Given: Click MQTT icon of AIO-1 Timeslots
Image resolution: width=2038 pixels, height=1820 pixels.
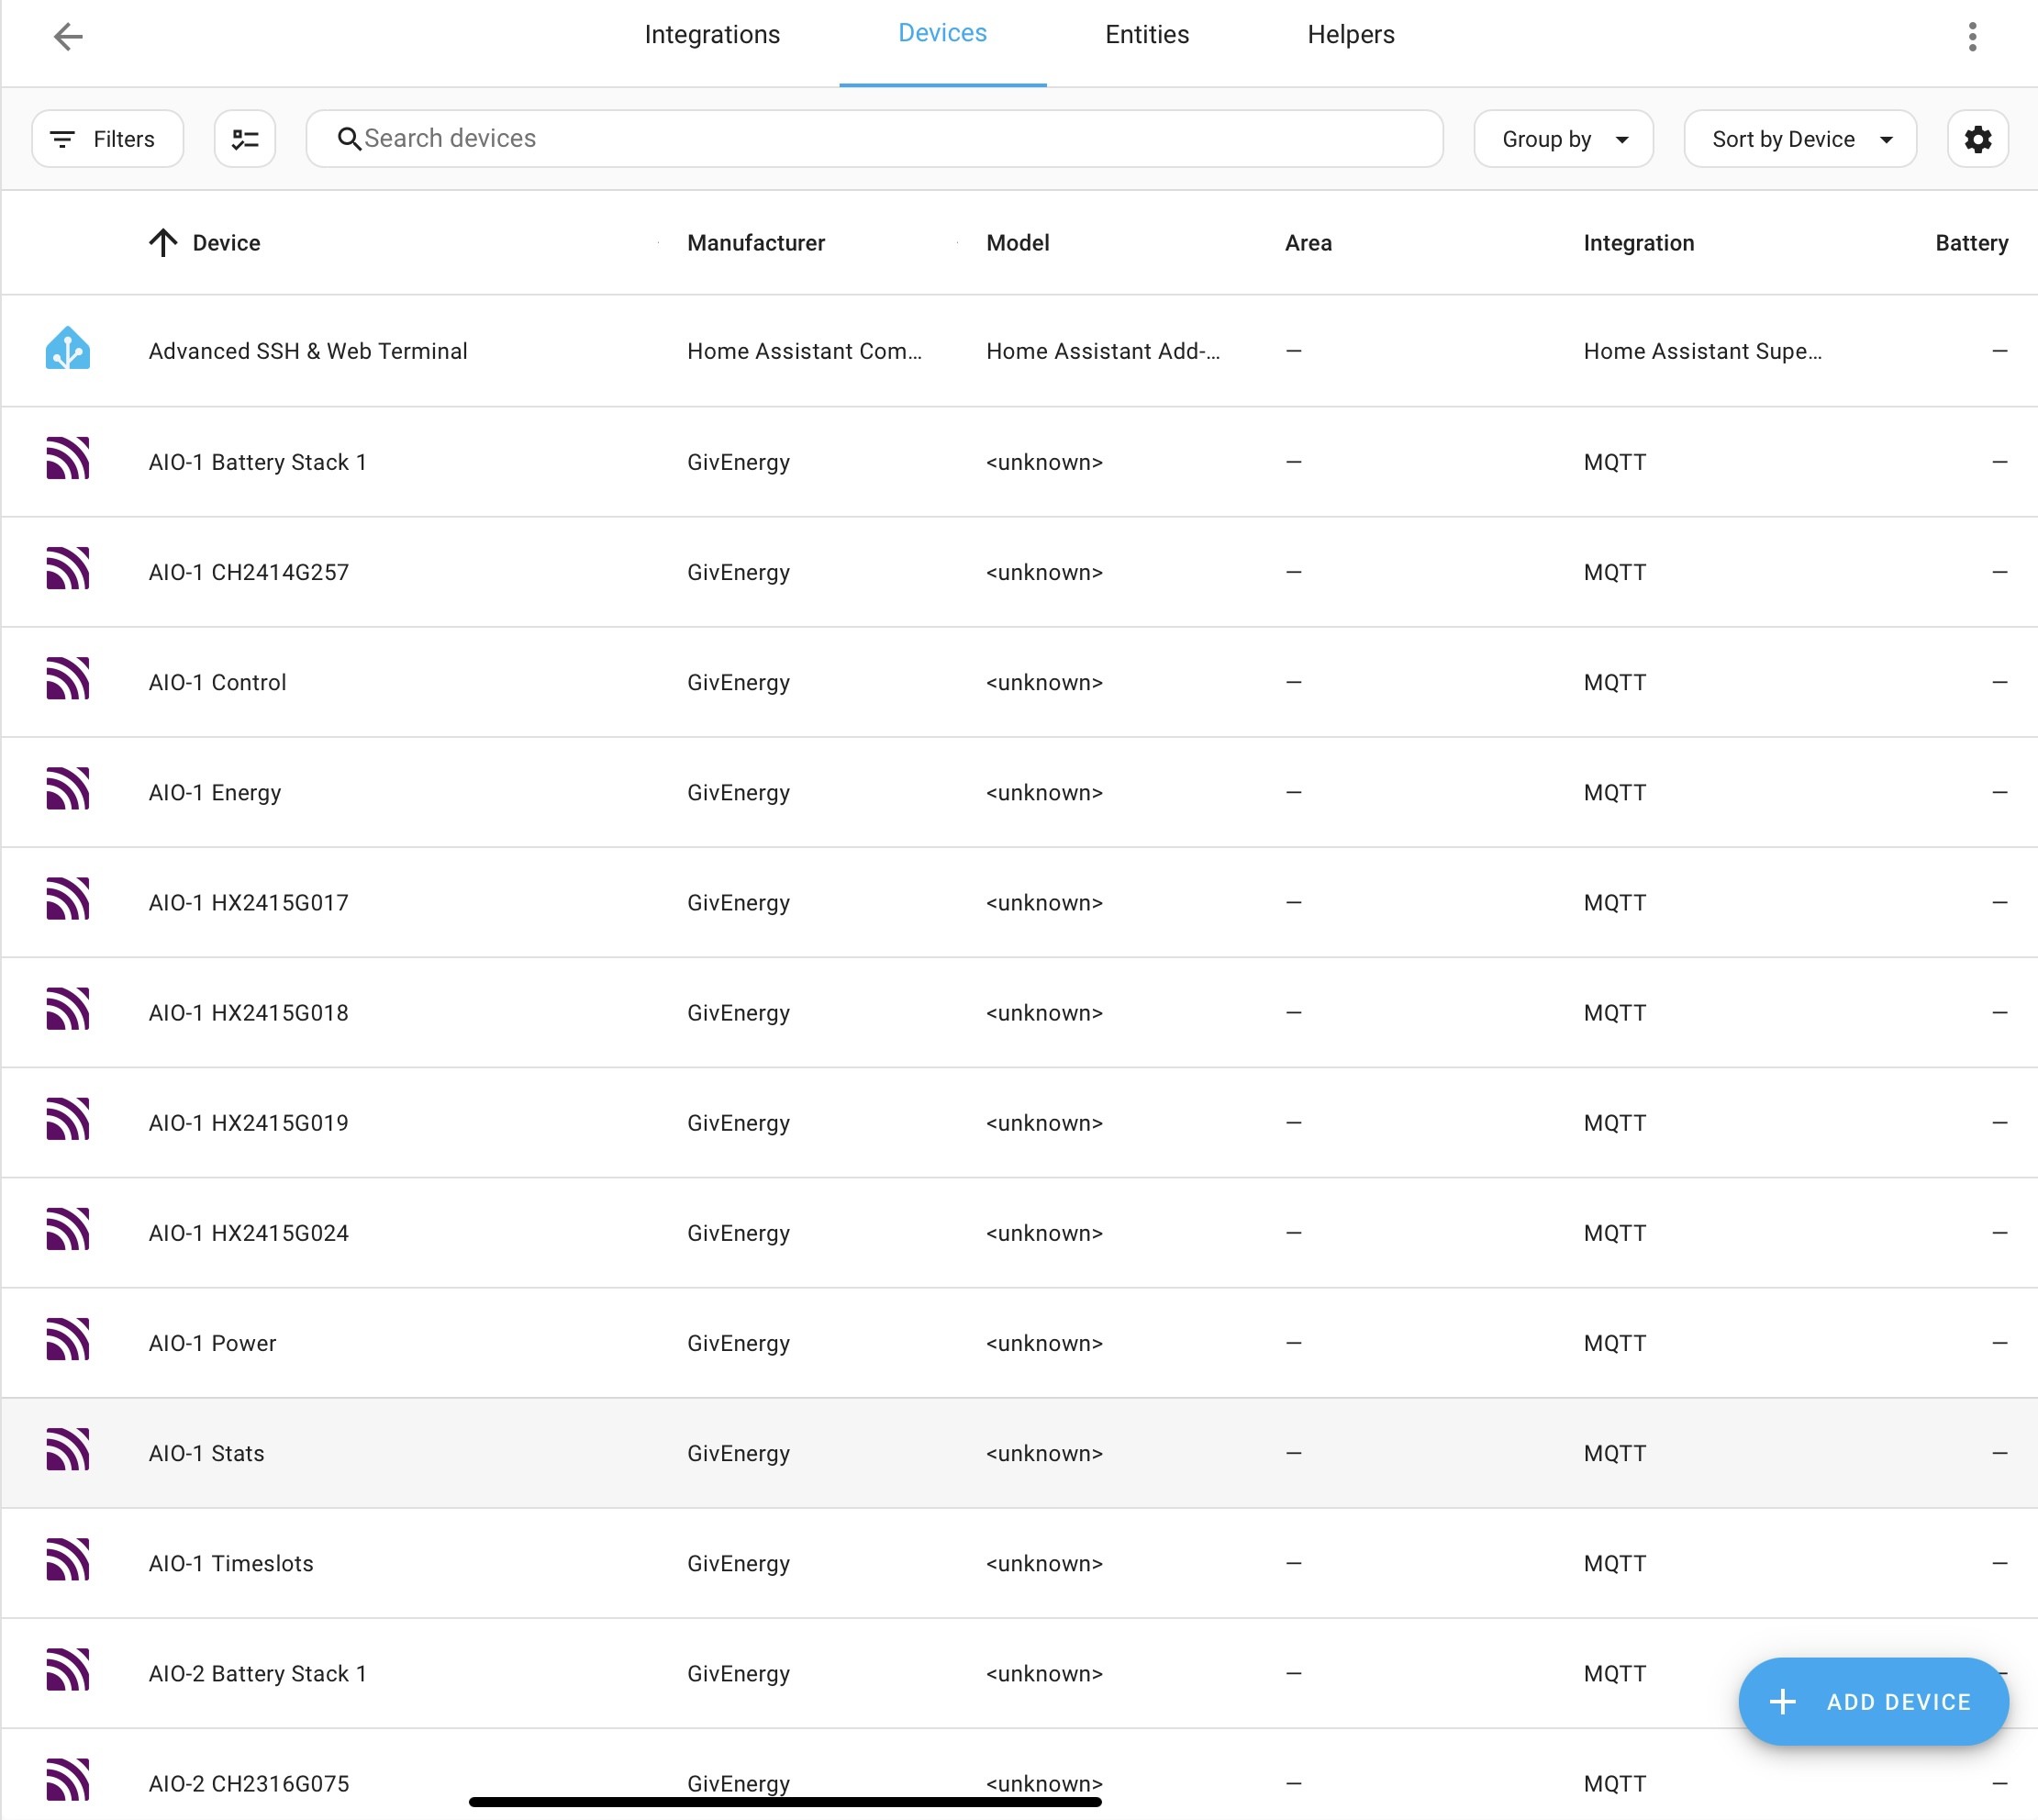Looking at the screenshot, I should click(68, 1559).
